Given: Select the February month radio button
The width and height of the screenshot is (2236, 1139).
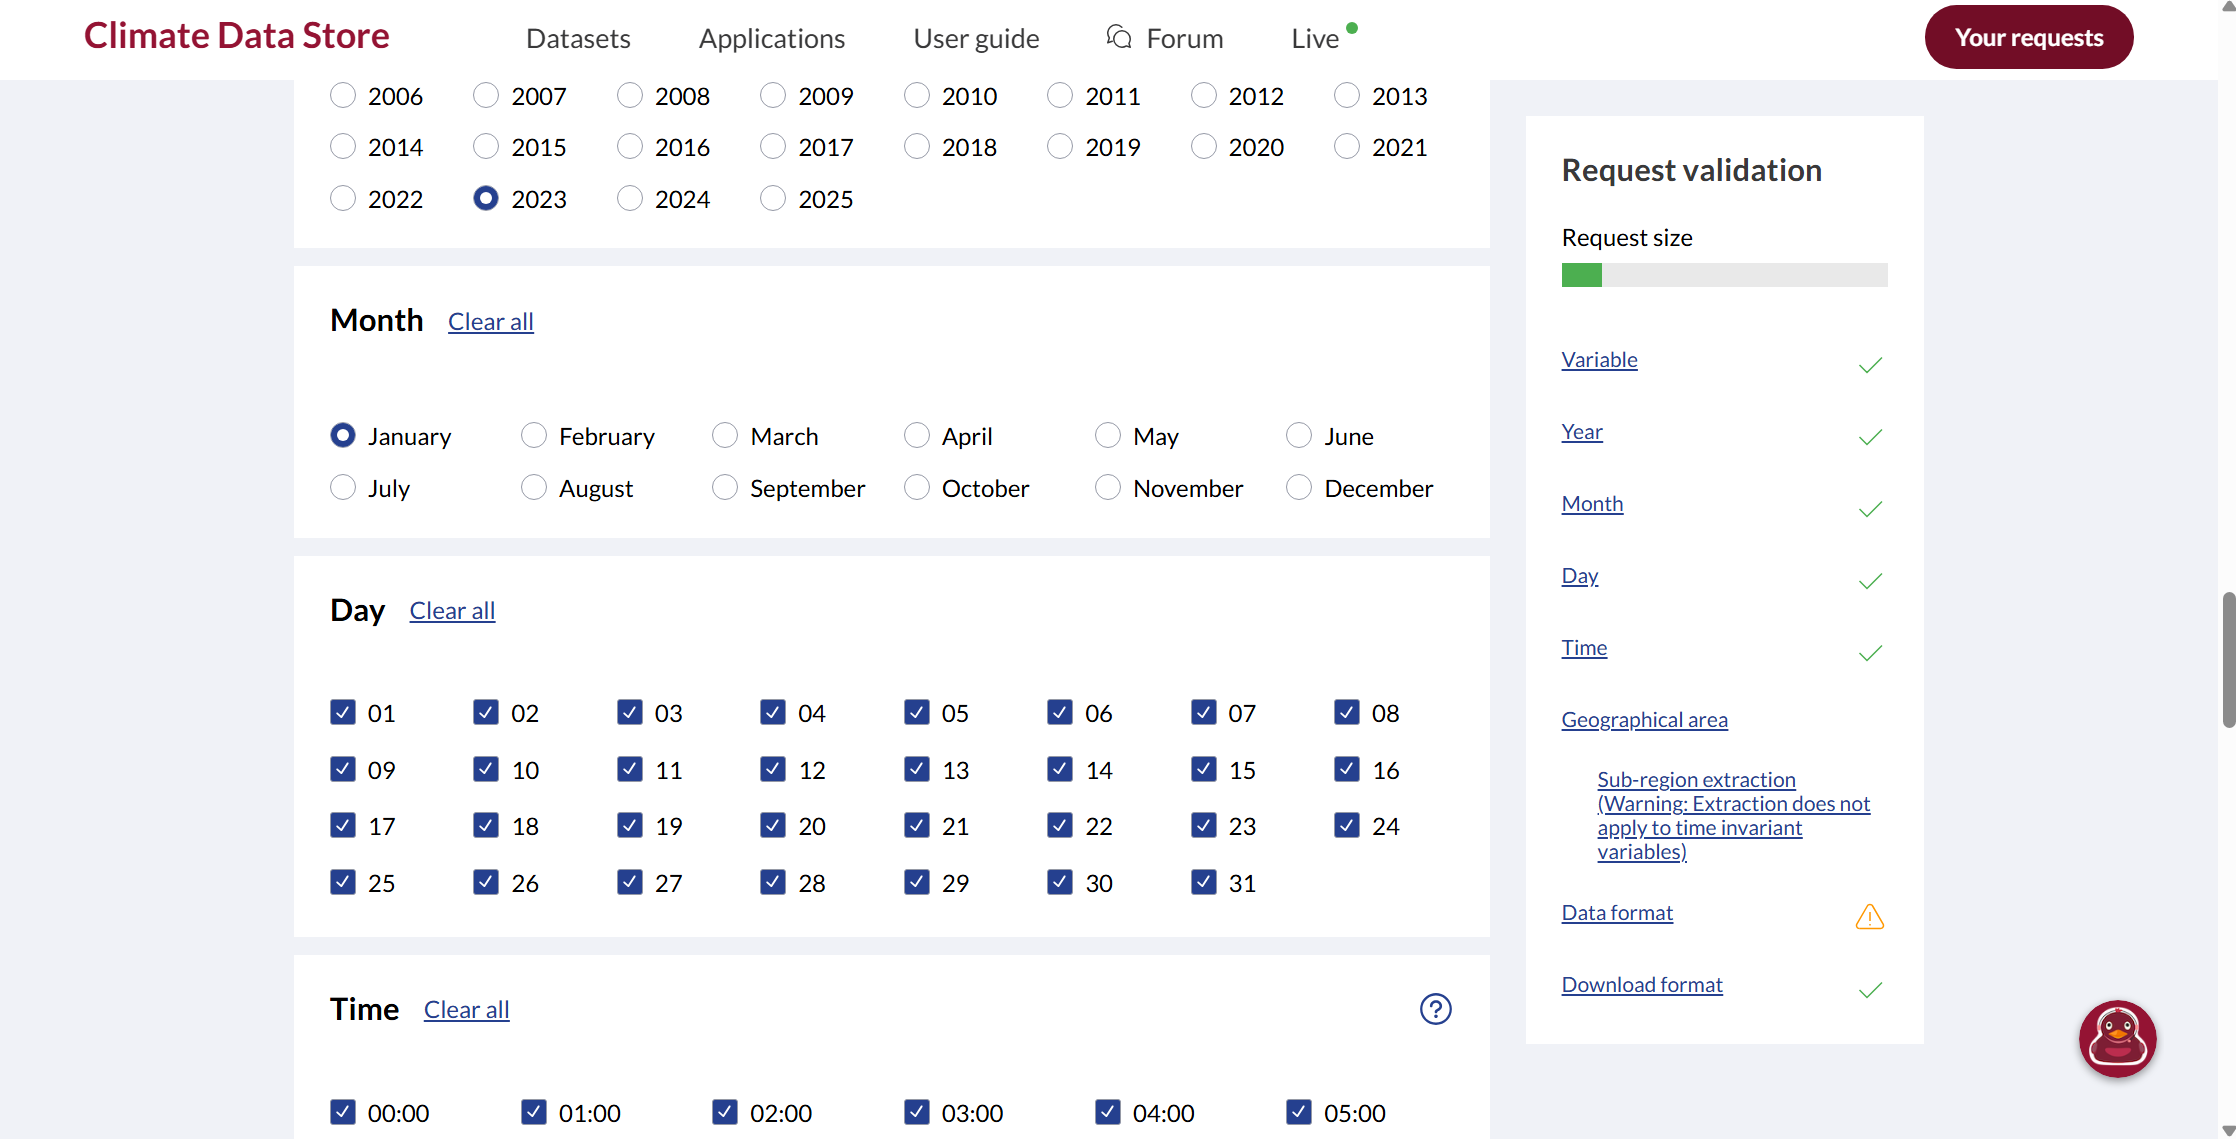Looking at the screenshot, I should [x=534, y=436].
